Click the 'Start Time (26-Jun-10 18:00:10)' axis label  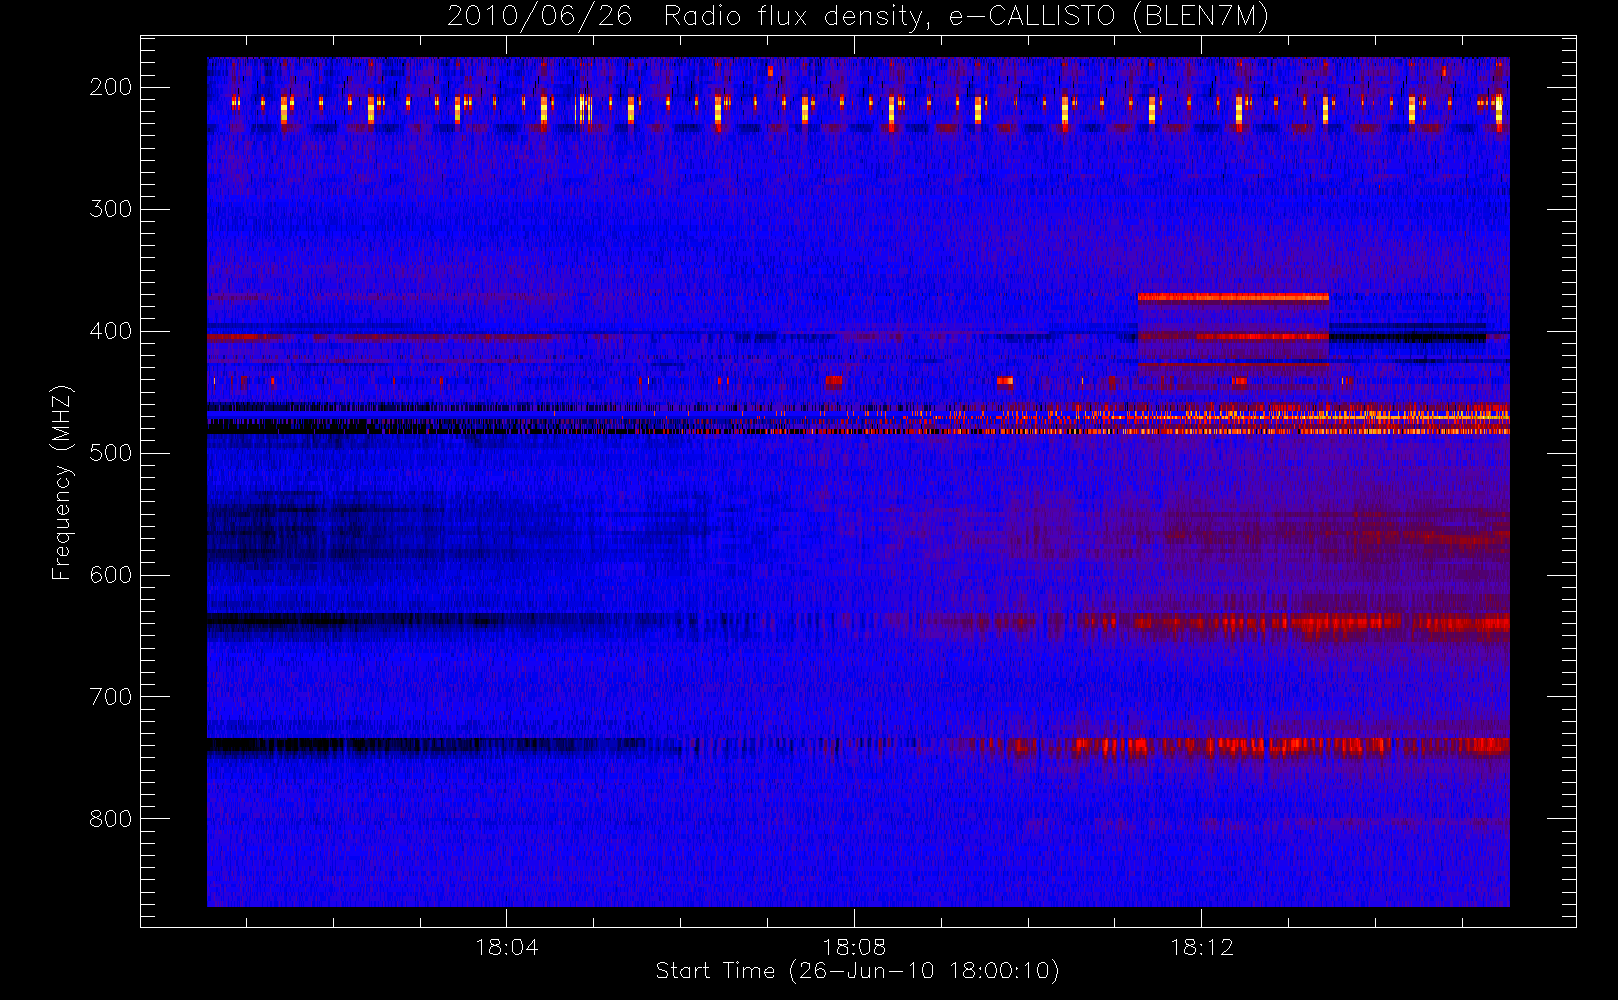pos(857,971)
